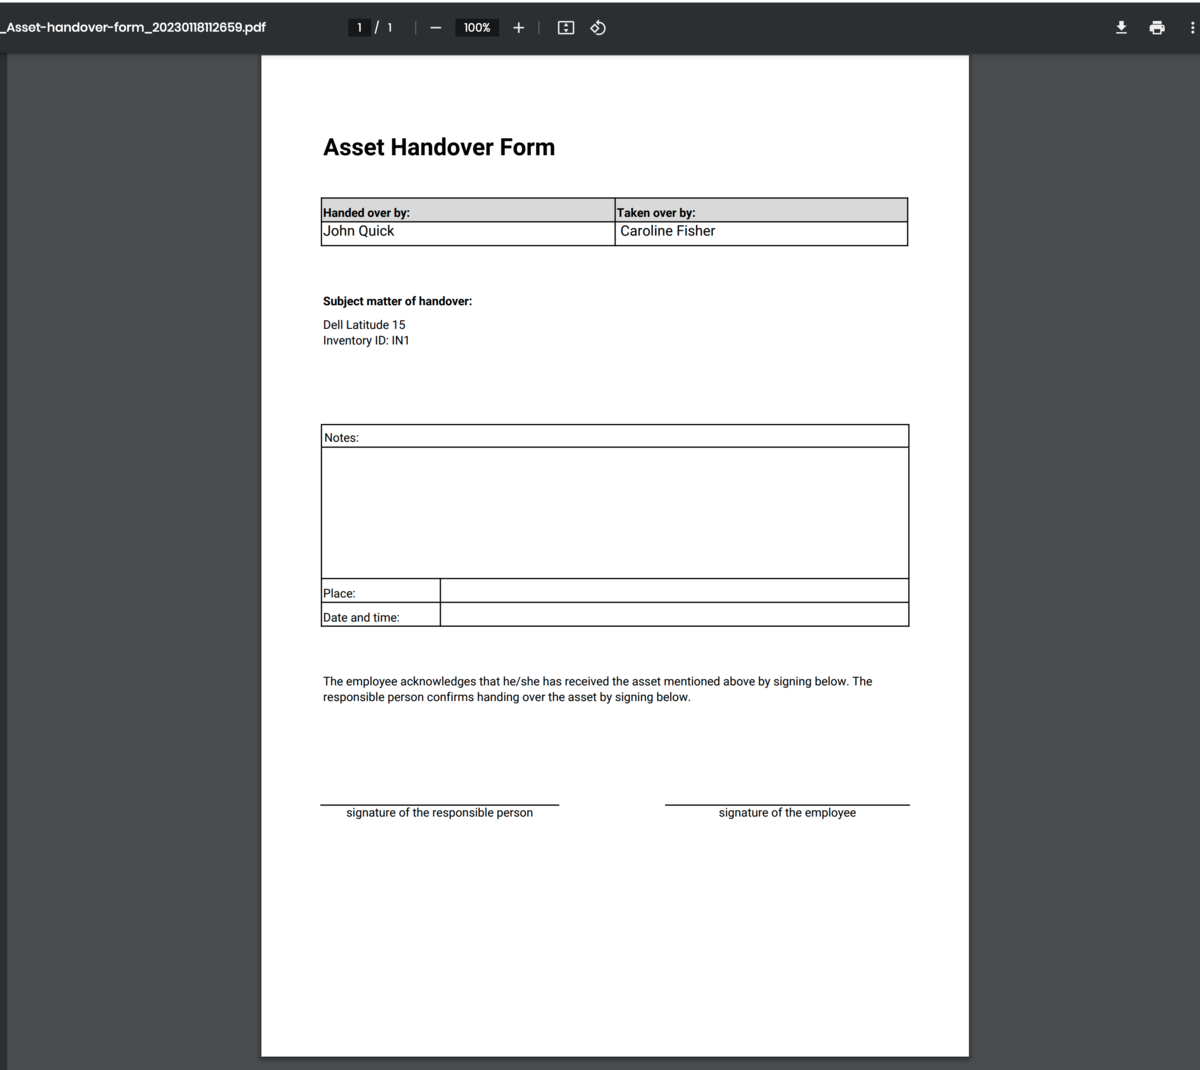Print the Asset Handover Form

point(1157,27)
